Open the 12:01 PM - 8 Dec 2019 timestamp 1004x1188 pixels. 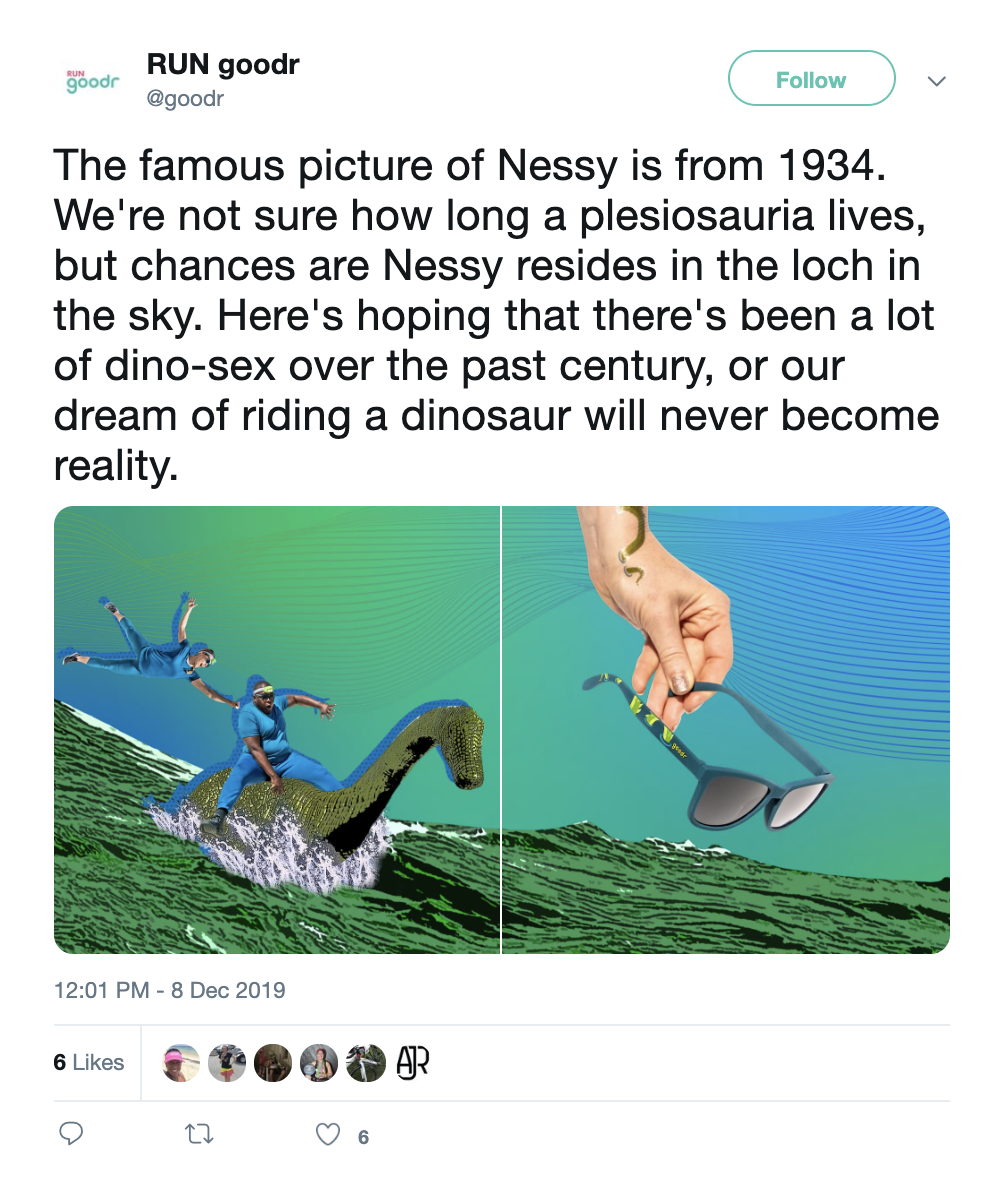pos(169,991)
